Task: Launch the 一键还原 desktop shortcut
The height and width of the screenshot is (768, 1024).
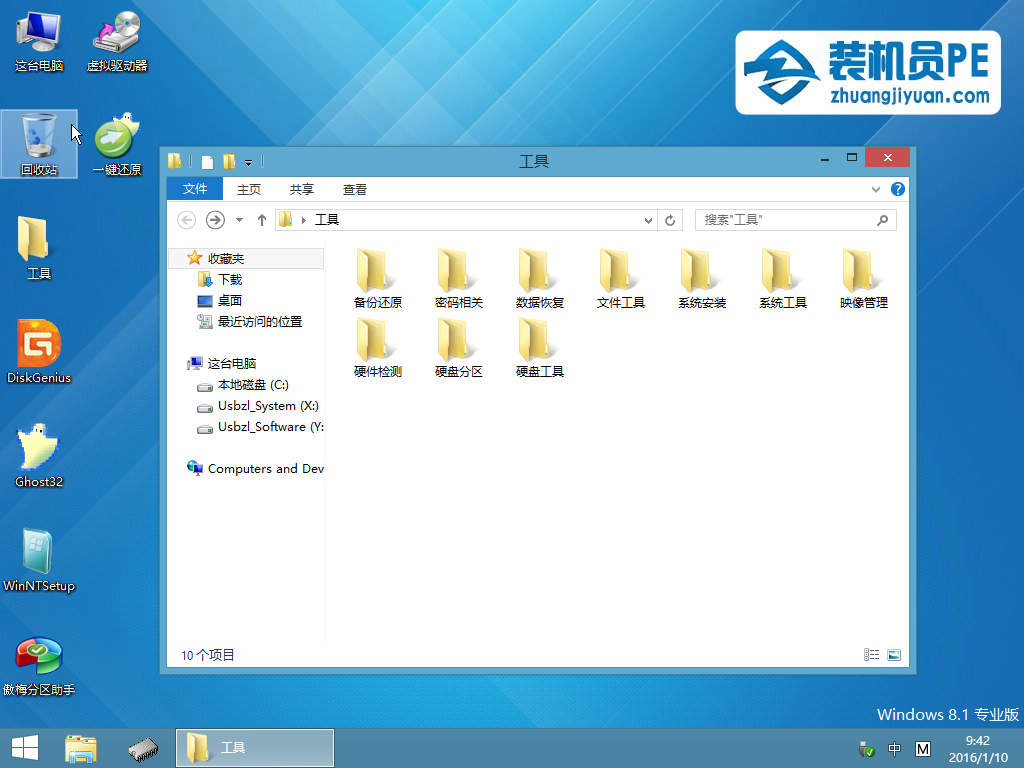Action: point(117,145)
